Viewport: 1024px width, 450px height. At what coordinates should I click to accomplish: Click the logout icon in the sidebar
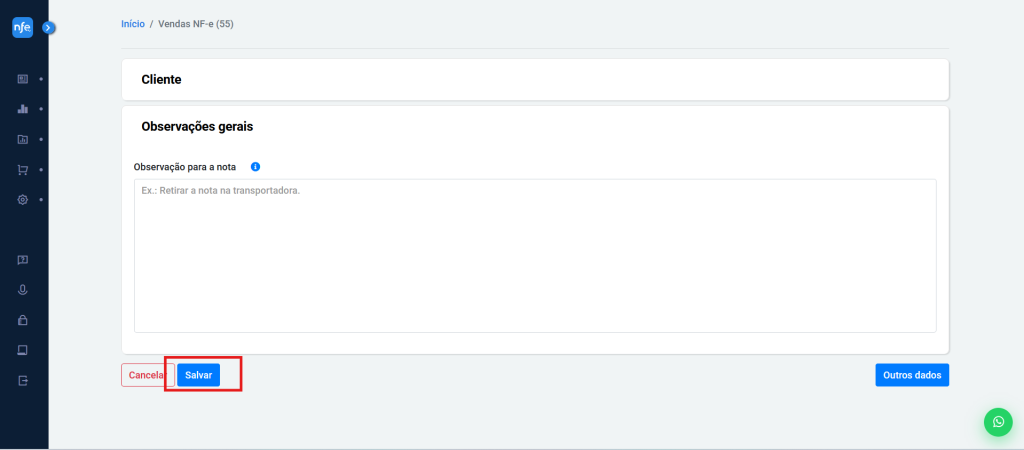coord(22,381)
